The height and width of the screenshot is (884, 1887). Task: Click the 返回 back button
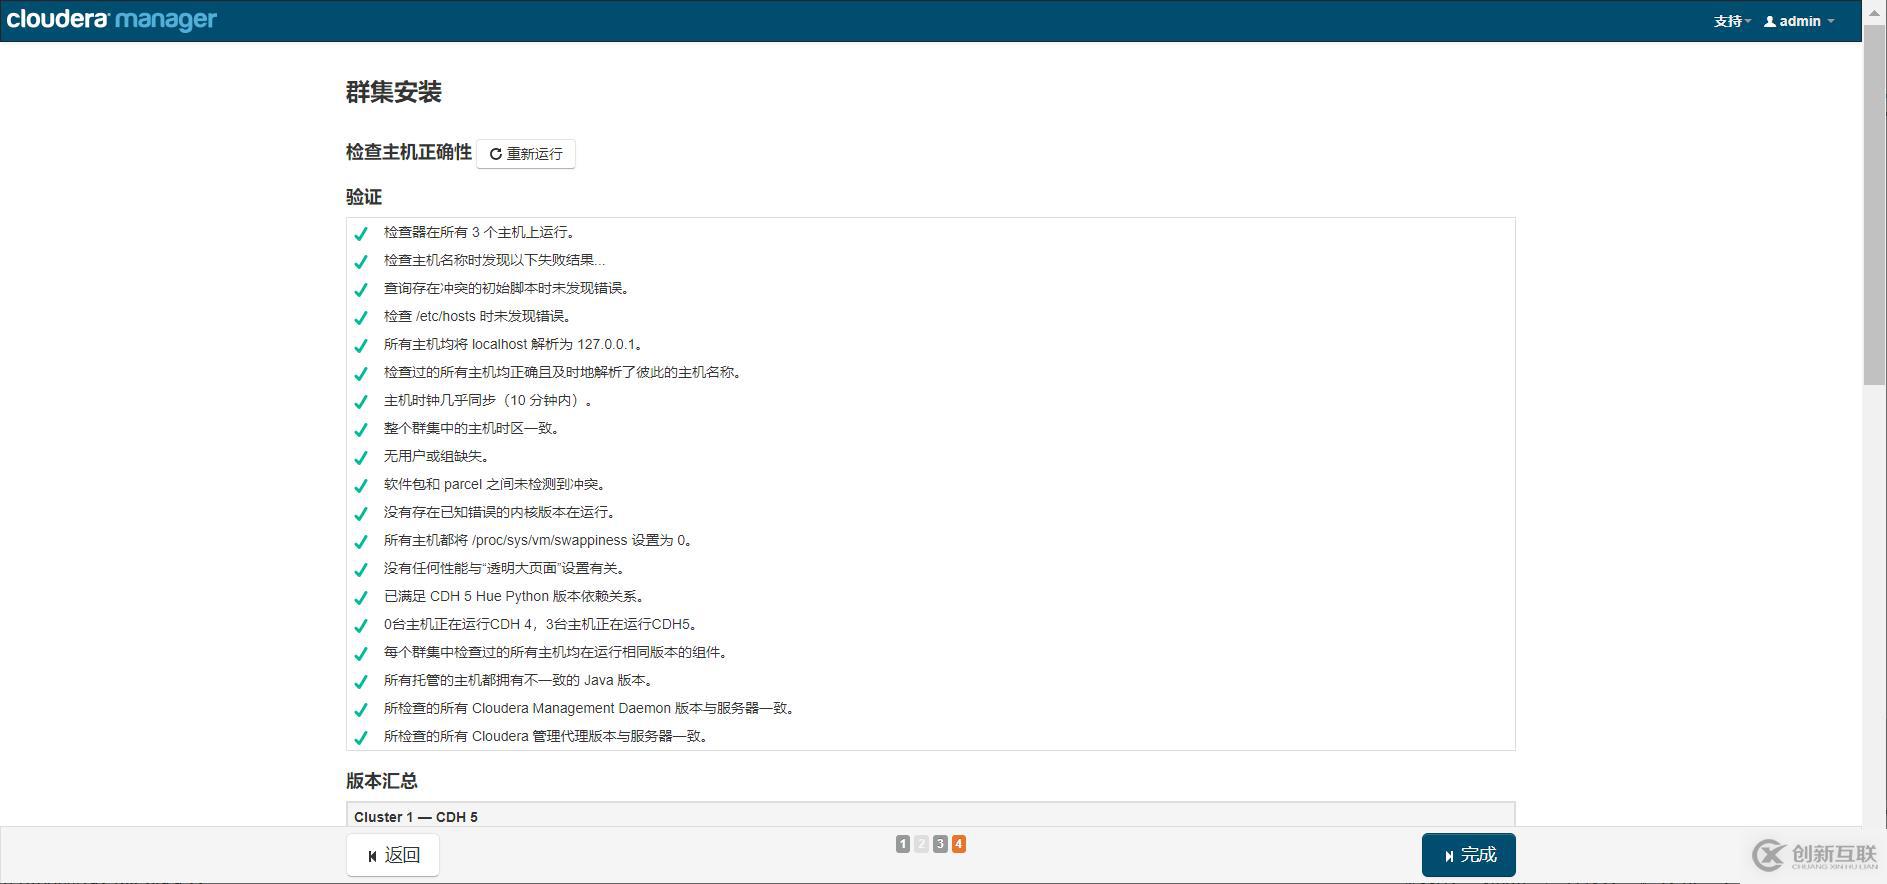393,855
